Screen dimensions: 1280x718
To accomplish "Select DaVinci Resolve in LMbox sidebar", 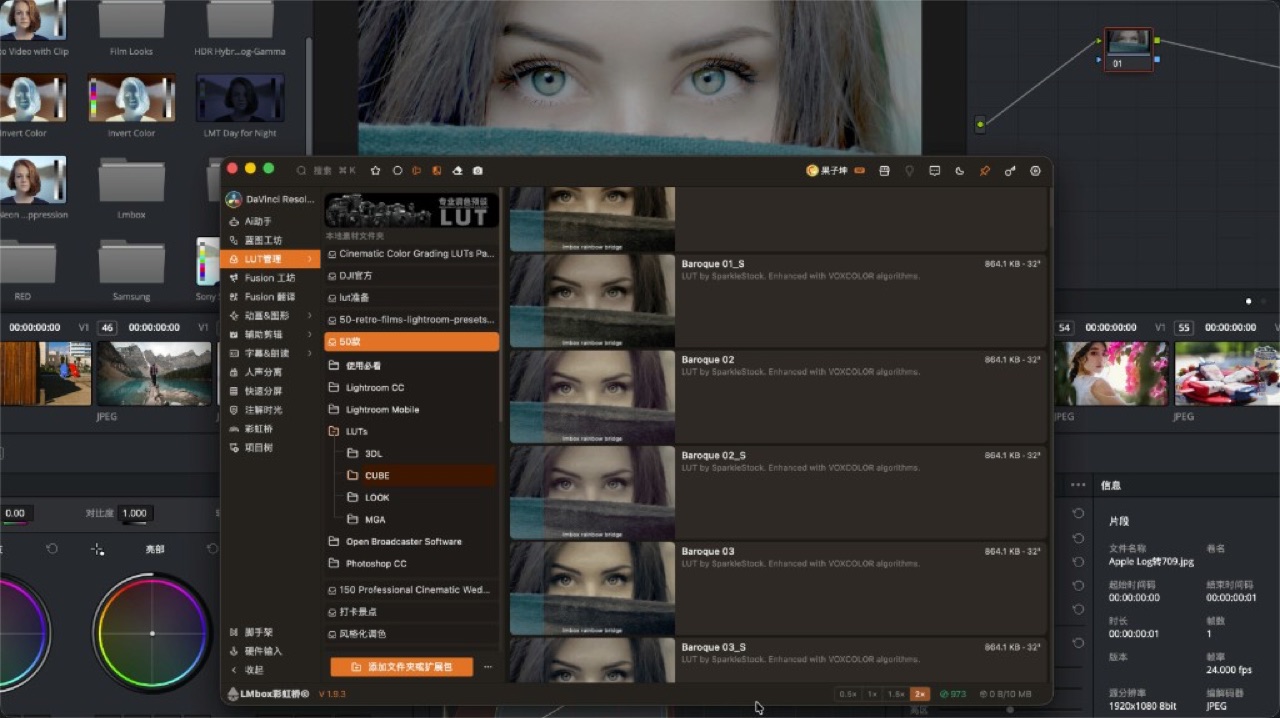I will (270, 200).
